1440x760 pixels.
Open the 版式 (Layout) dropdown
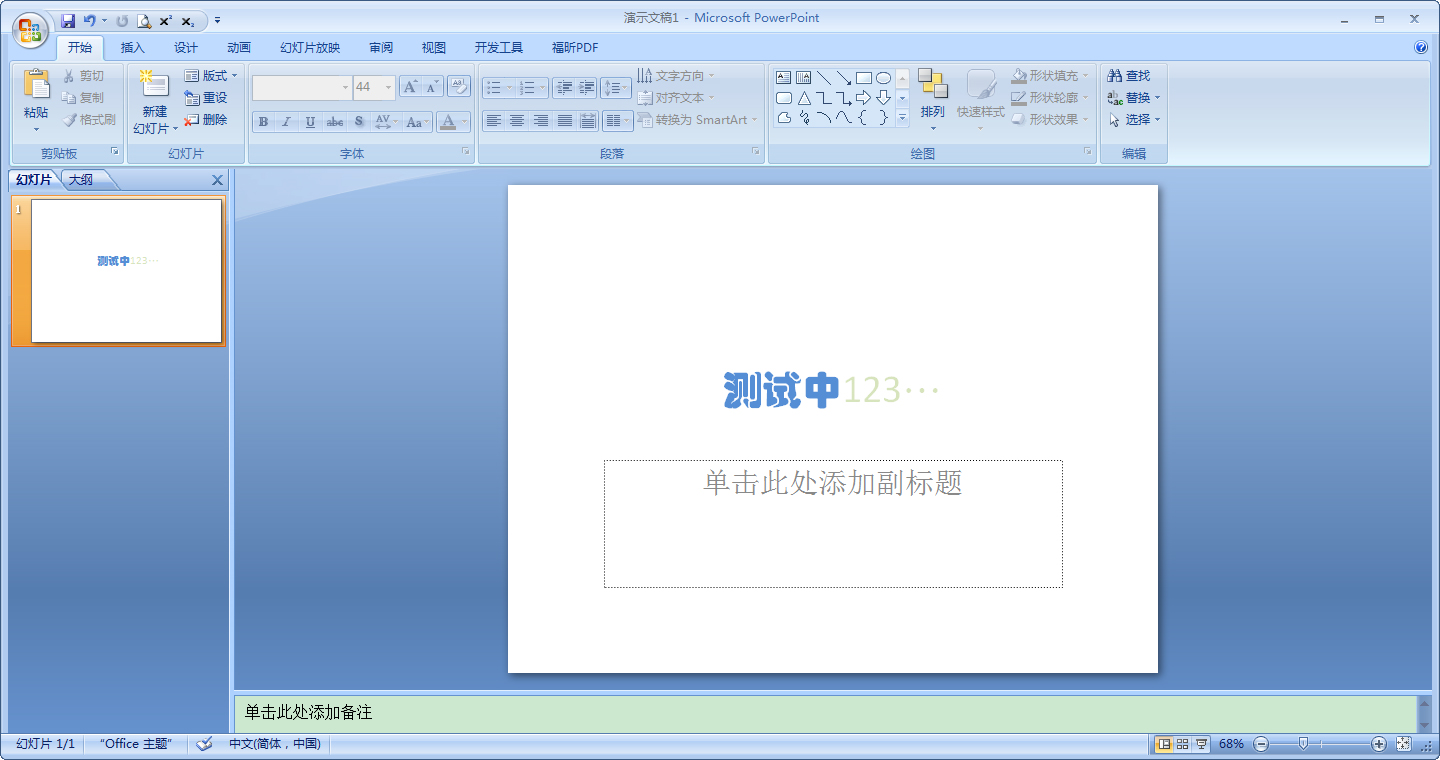[x=212, y=75]
